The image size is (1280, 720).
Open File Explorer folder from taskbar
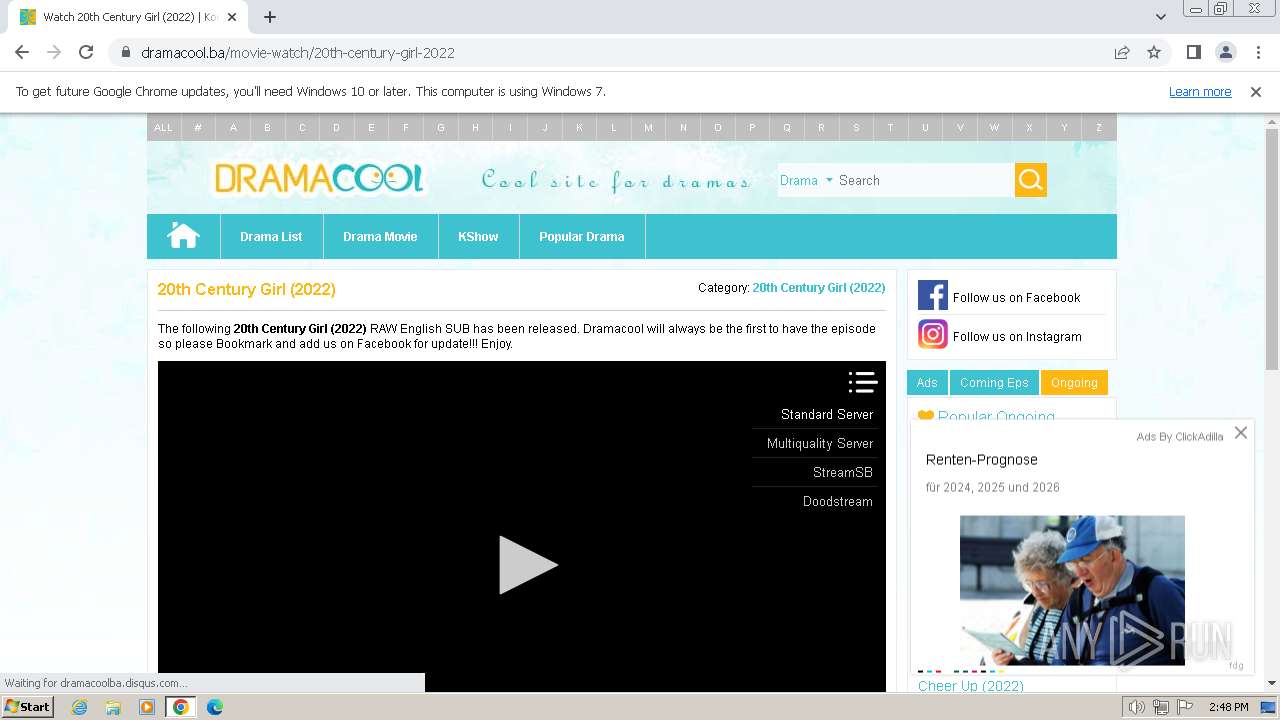pos(113,707)
